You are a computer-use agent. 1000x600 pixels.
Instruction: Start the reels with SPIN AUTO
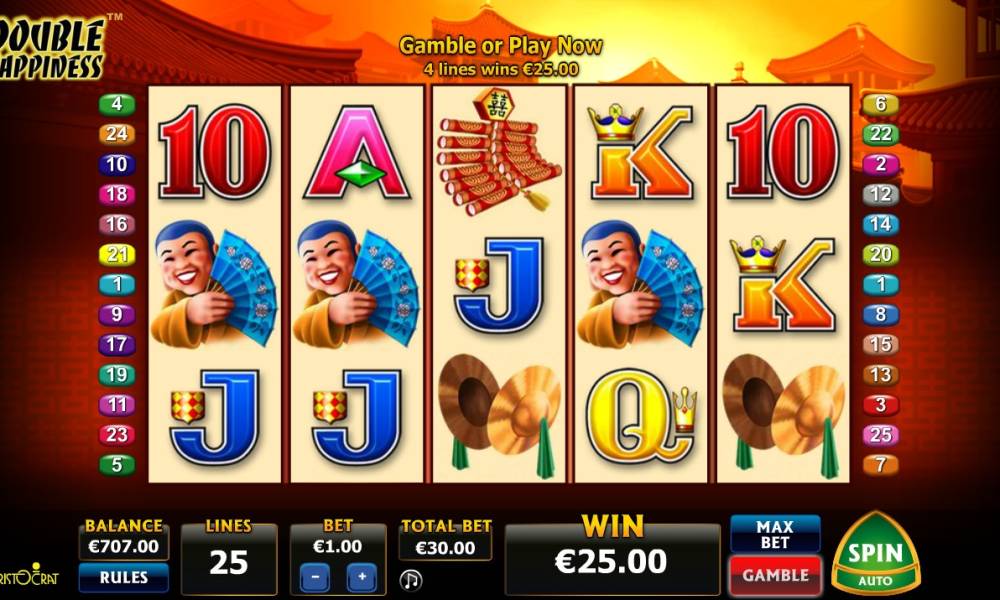(876, 553)
